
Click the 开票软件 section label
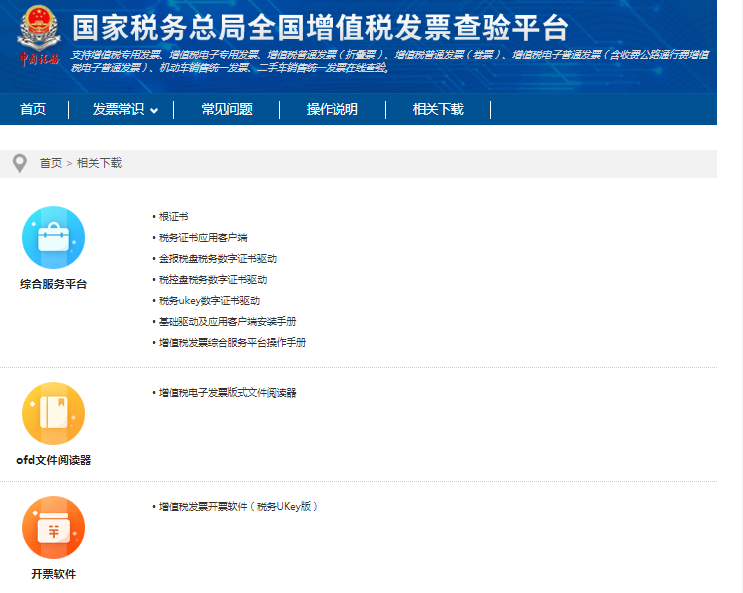[54, 575]
